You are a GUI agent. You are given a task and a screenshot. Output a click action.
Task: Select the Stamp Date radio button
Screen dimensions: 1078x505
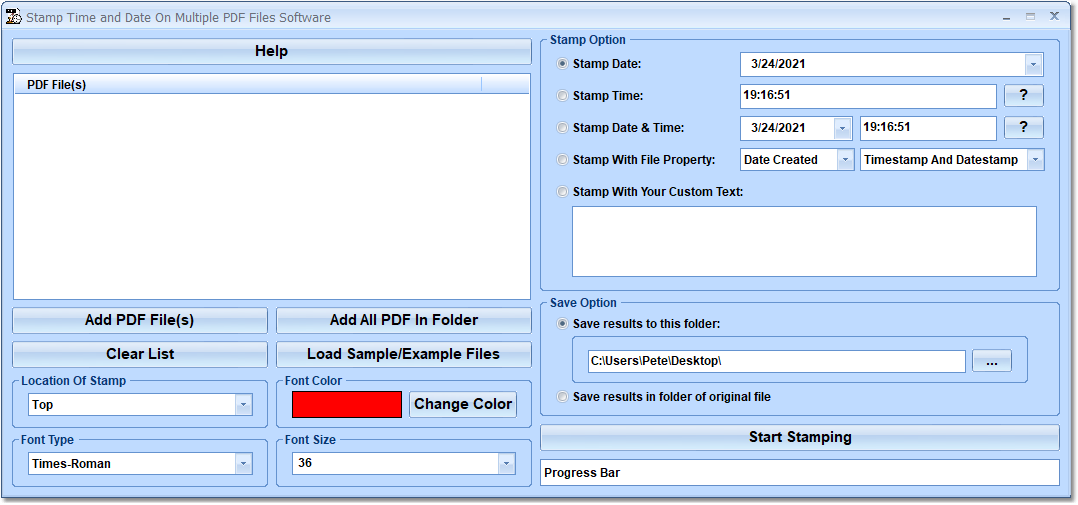[563, 64]
